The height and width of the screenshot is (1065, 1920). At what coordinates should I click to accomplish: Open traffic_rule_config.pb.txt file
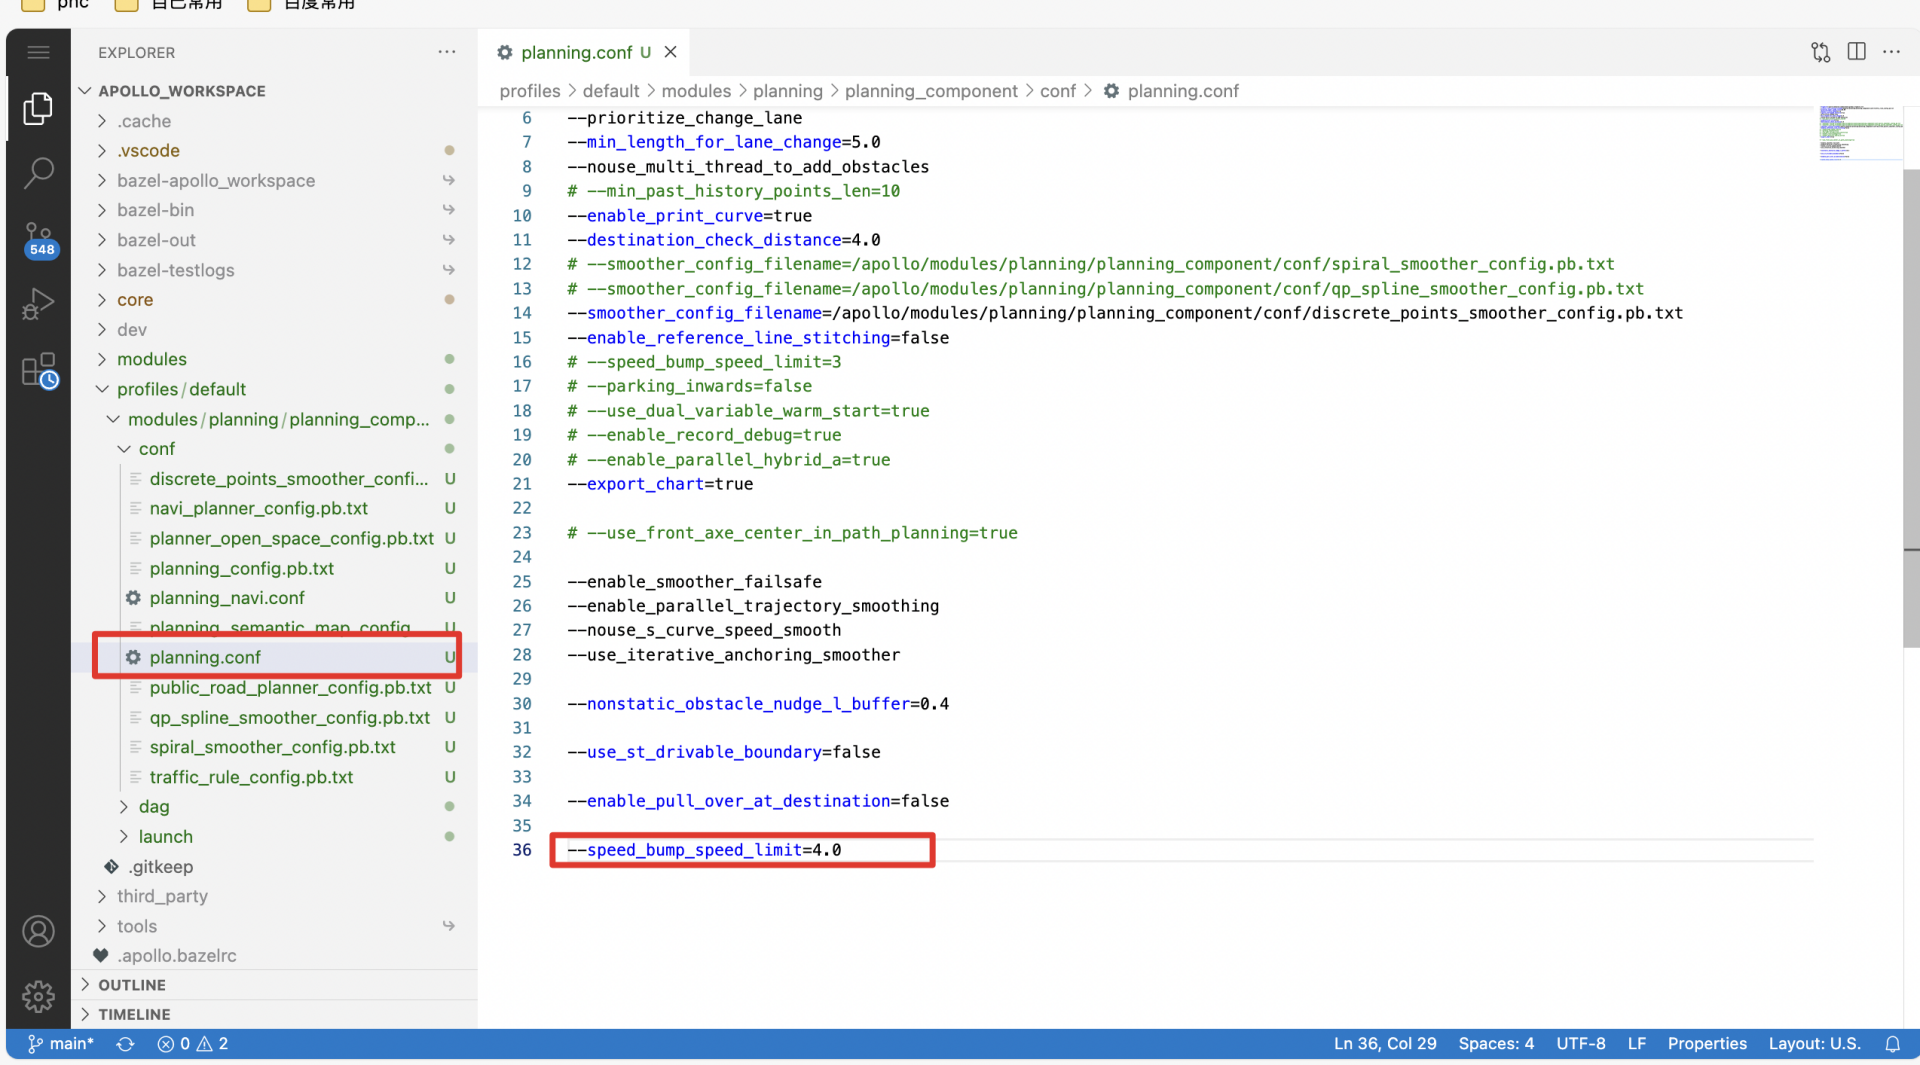click(x=251, y=777)
